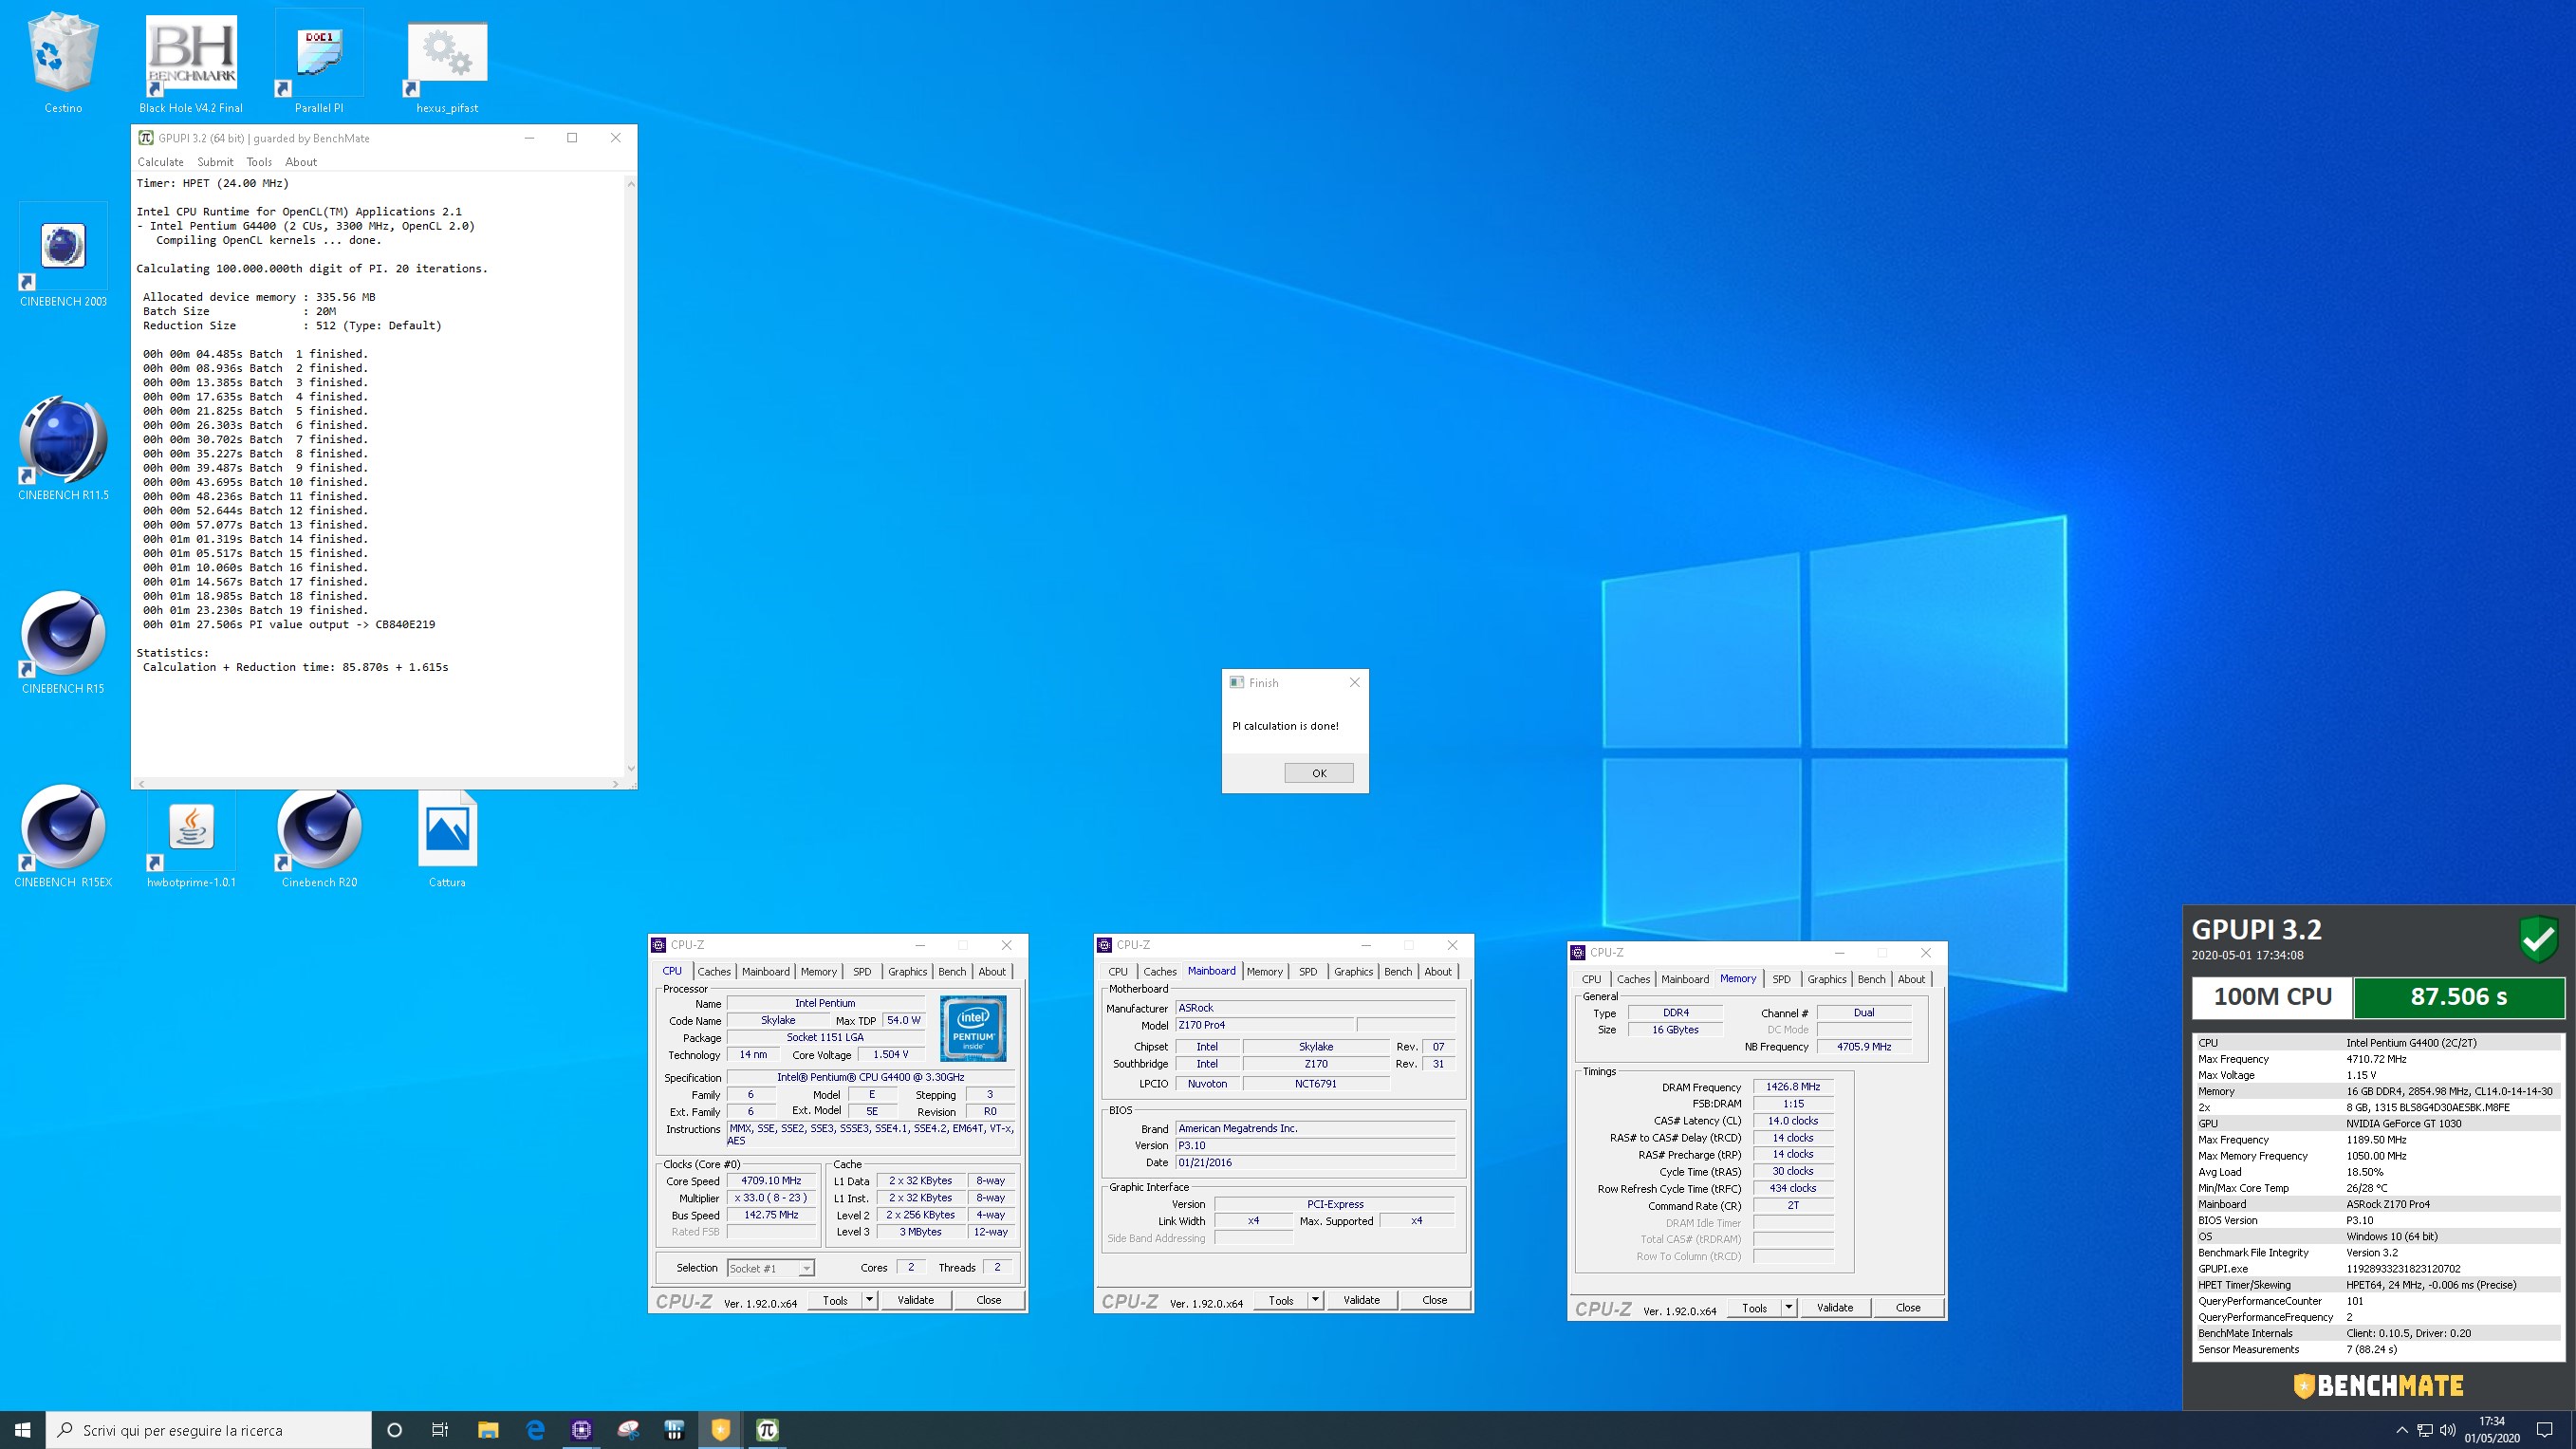Click Core Speed value 4709.10 MHz
The width and height of the screenshot is (2576, 1449).
pos(771,1181)
